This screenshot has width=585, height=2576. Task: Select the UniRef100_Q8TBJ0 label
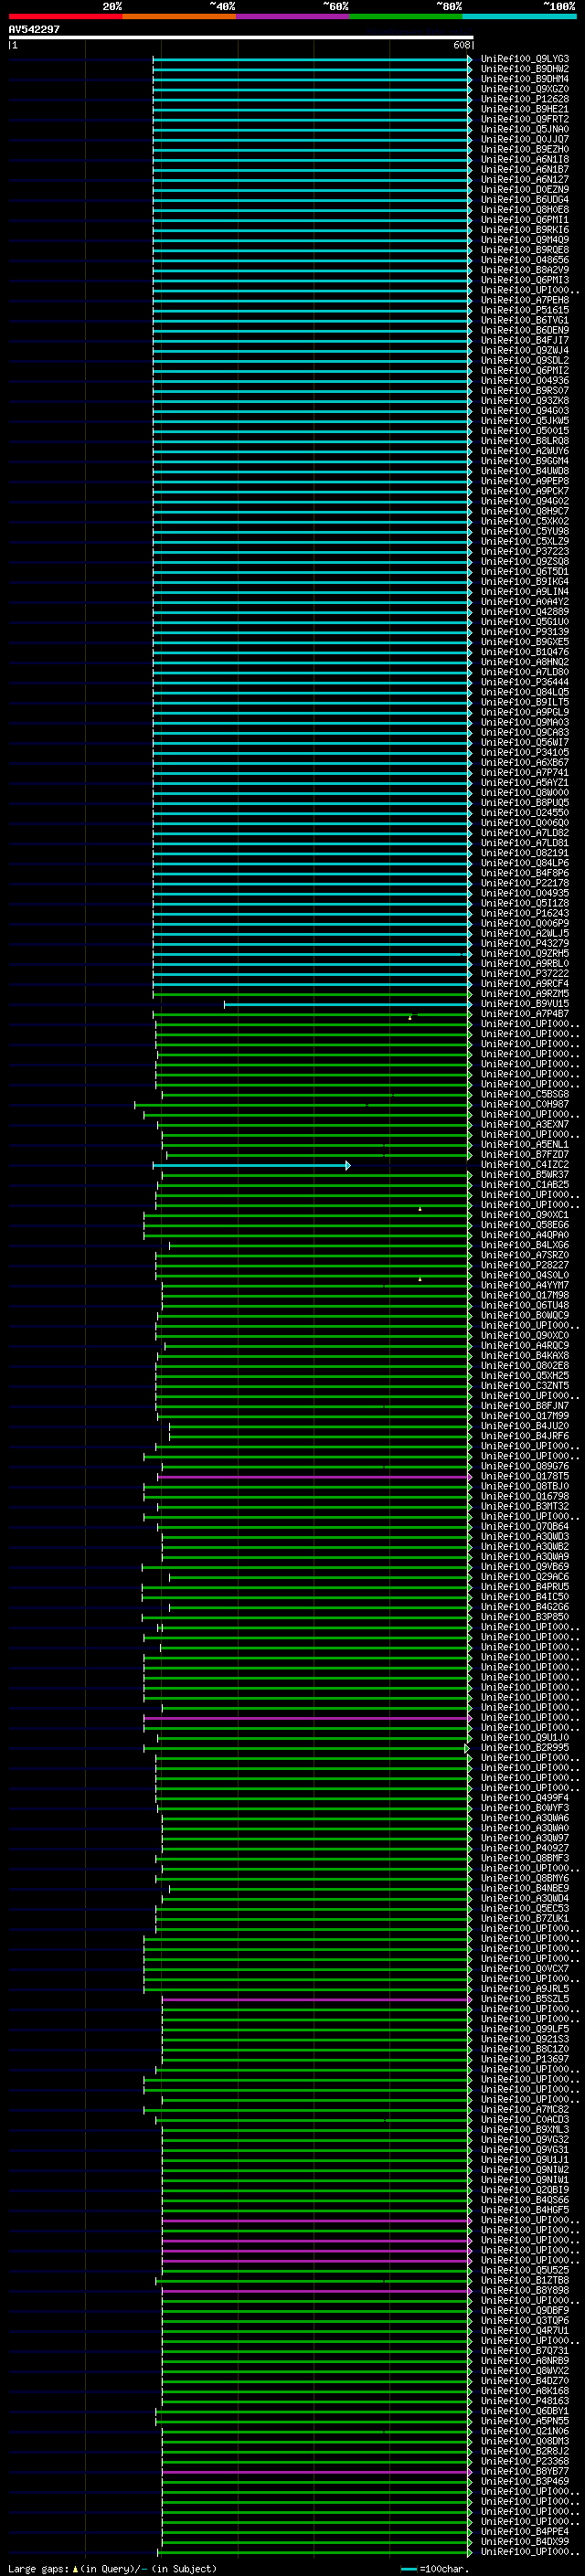[524, 1486]
